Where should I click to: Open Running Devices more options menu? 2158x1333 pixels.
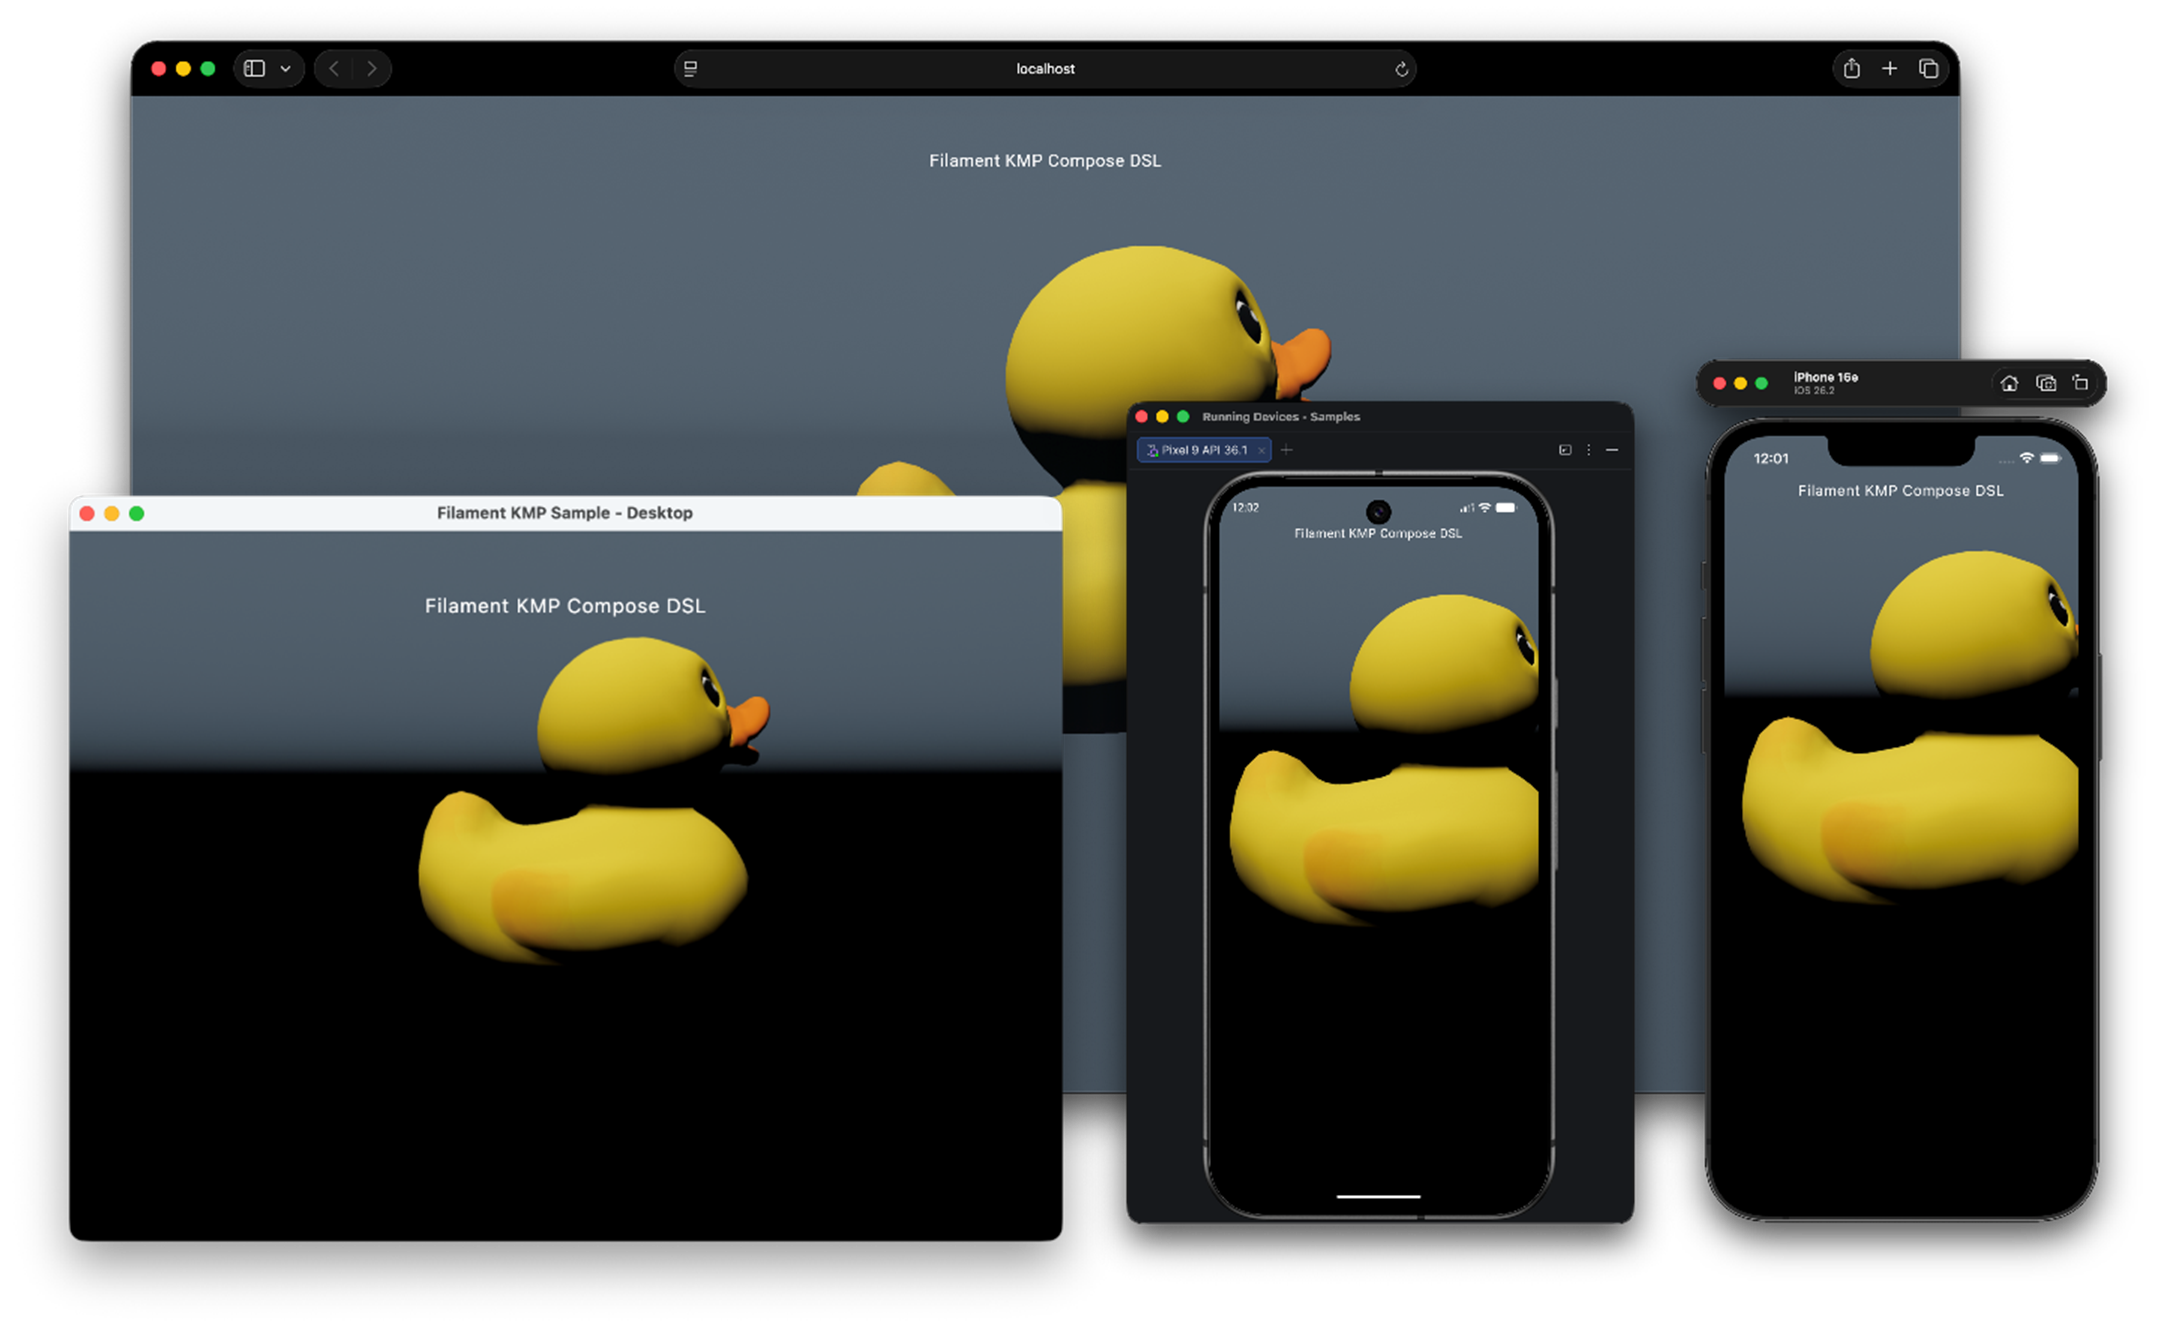tap(1589, 450)
